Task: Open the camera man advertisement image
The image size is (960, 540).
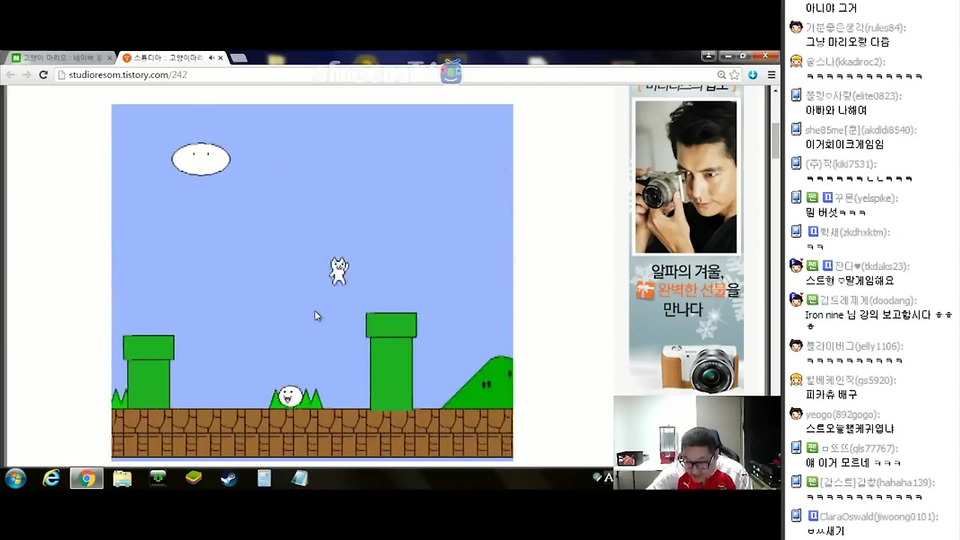Action: [x=686, y=177]
